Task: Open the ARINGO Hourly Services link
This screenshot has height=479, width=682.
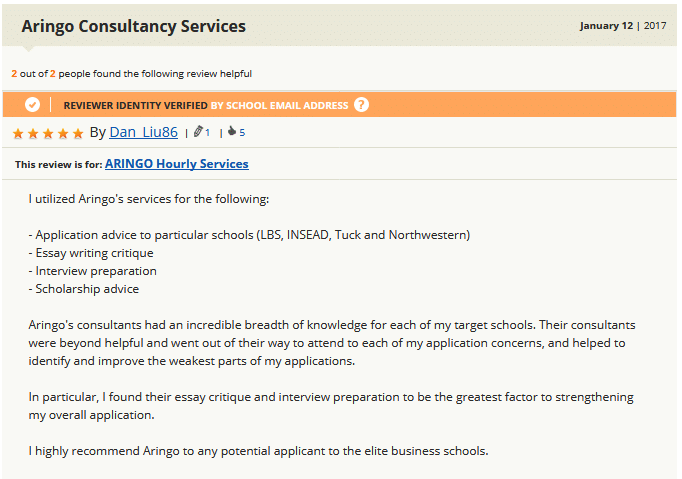Action: pos(177,164)
